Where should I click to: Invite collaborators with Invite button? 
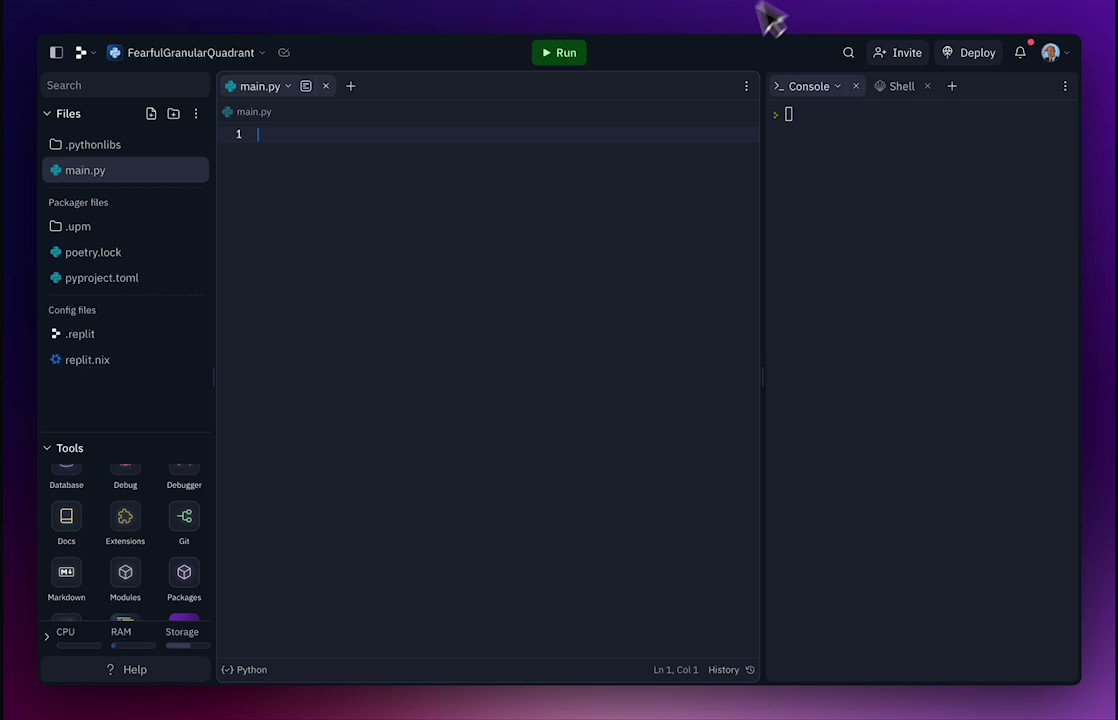[897, 53]
